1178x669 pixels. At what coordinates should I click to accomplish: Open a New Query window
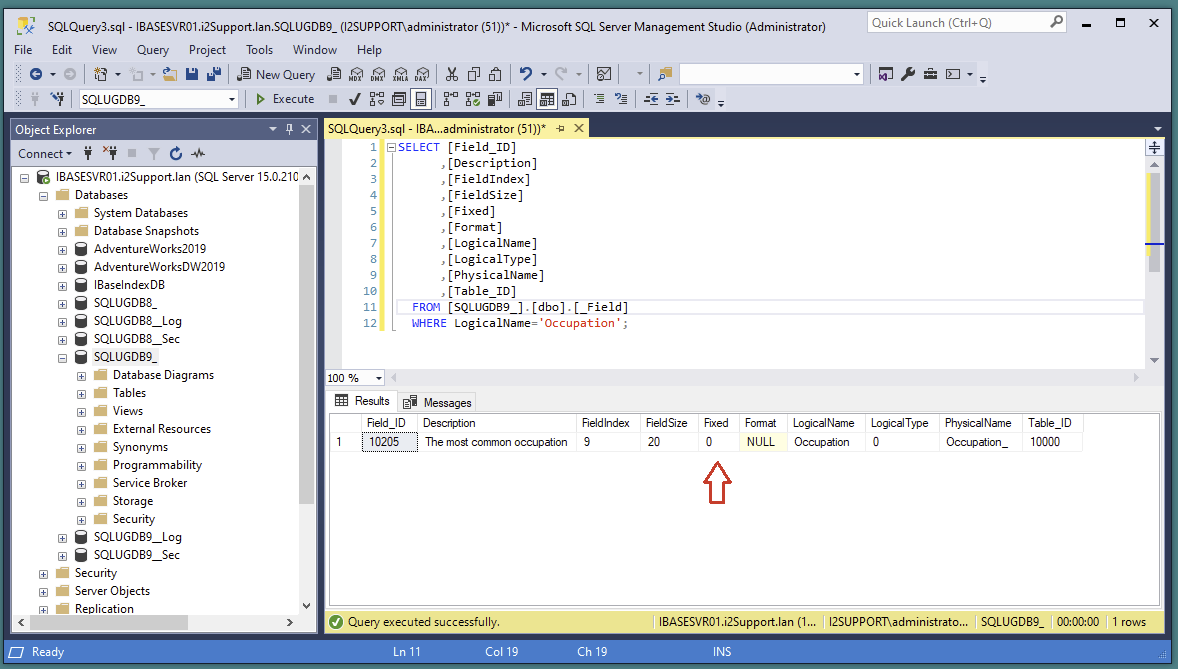(276, 73)
